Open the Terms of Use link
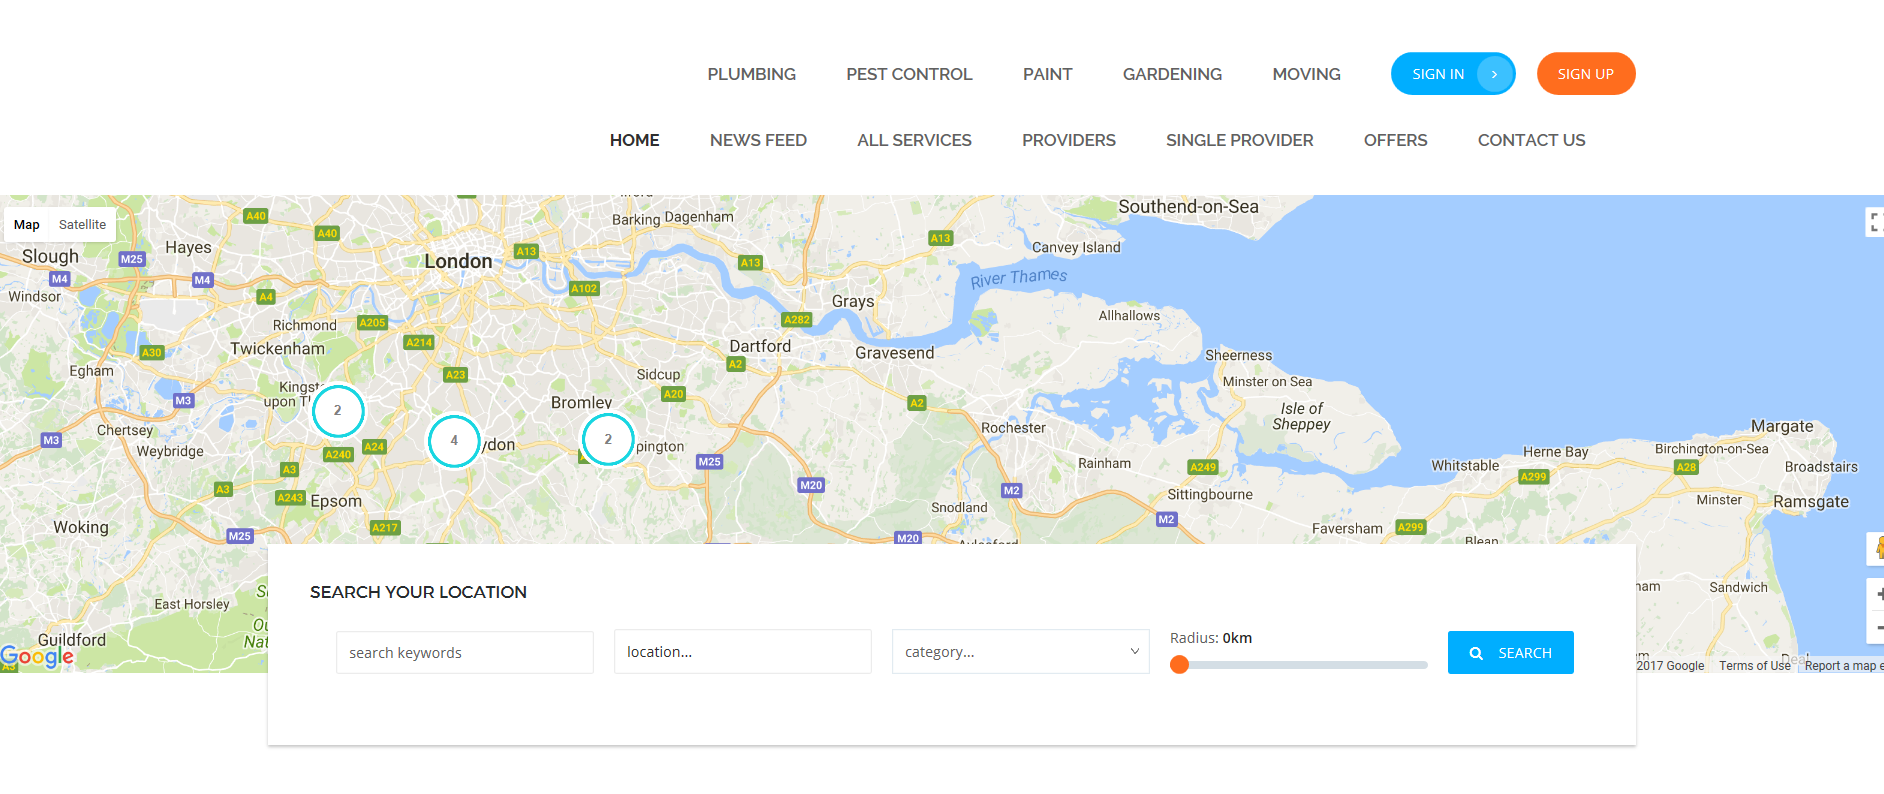 pyautogui.click(x=1754, y=666)
